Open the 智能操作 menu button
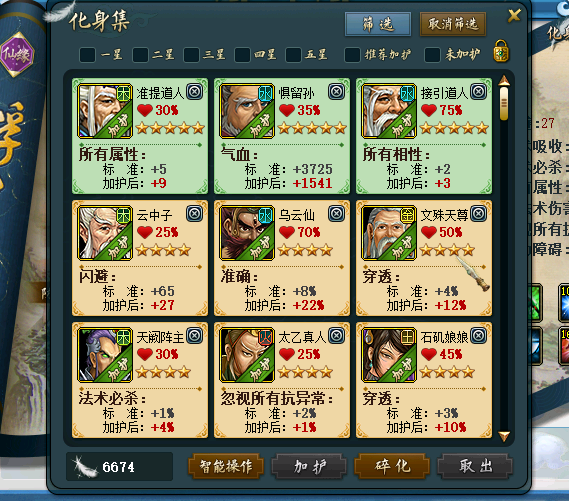The height and width of the screenshot is (501, 569). click(225, 466)
